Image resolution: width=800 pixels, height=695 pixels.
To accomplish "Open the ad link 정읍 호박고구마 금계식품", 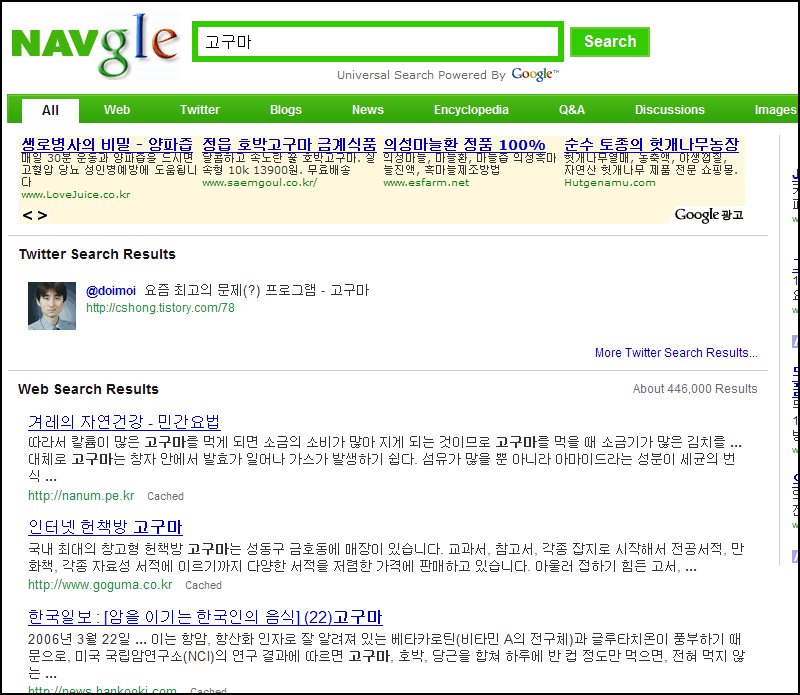I will [289, 144].
